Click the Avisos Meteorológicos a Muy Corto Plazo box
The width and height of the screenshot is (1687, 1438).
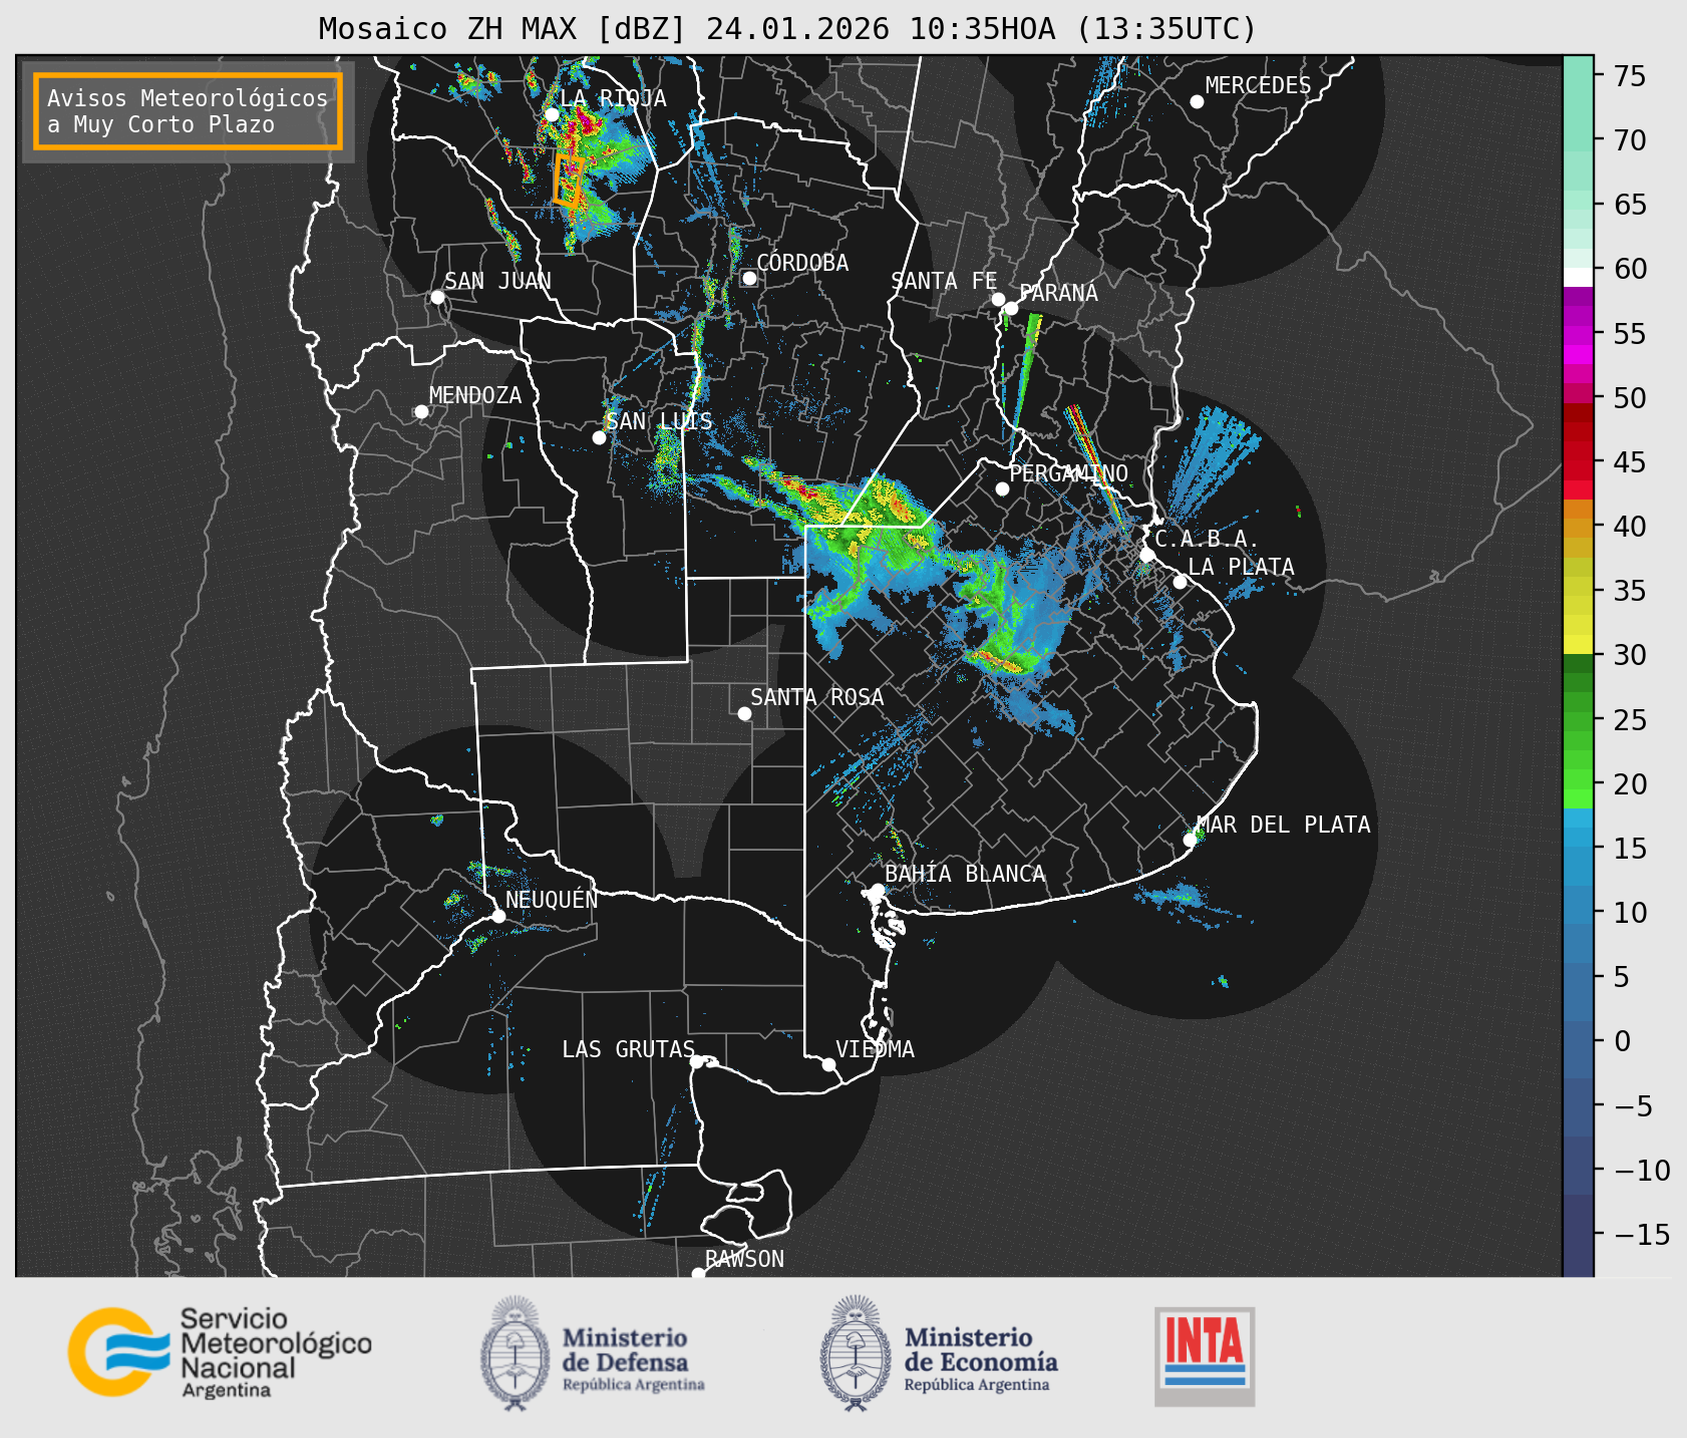click(x=188, y=111)
